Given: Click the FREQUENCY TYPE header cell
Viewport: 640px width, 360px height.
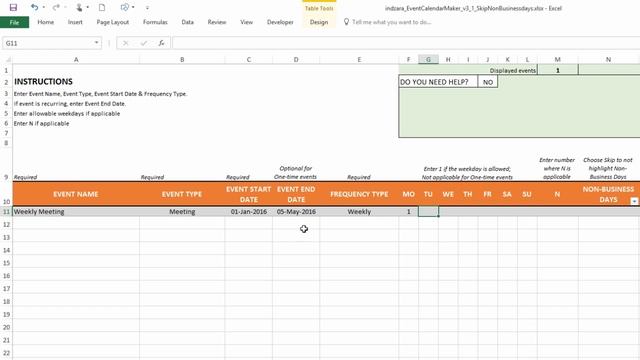Looking at the screenshot, I should (x=359, y=194).
